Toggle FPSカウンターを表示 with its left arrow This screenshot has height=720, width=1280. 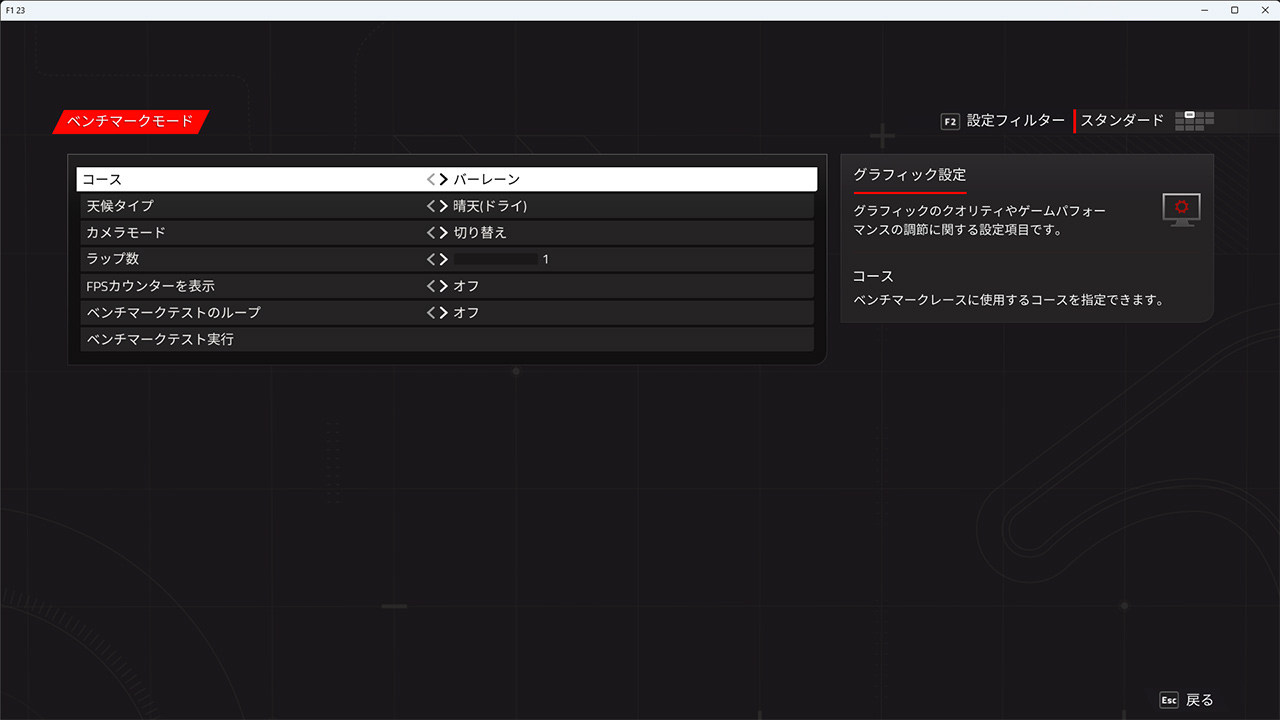tap(431, 286)
